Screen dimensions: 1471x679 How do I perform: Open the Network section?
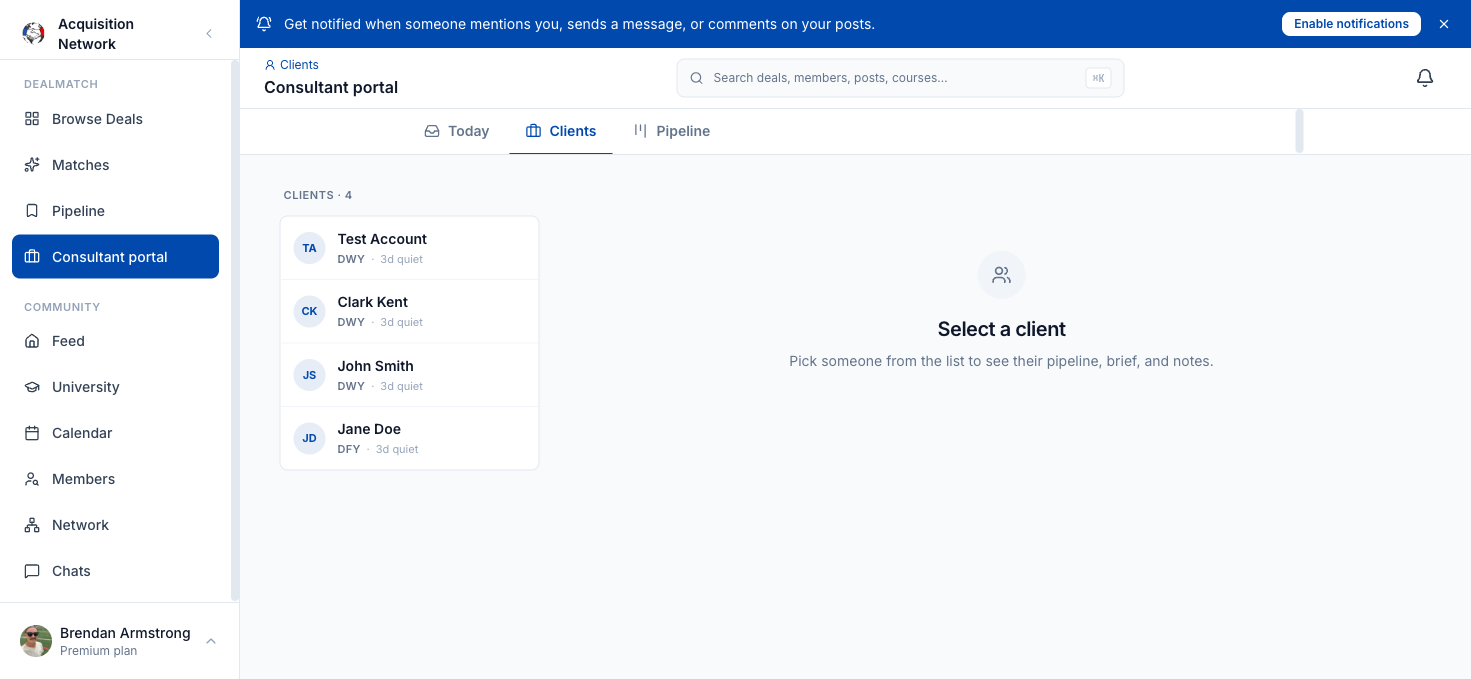point(115,525)
